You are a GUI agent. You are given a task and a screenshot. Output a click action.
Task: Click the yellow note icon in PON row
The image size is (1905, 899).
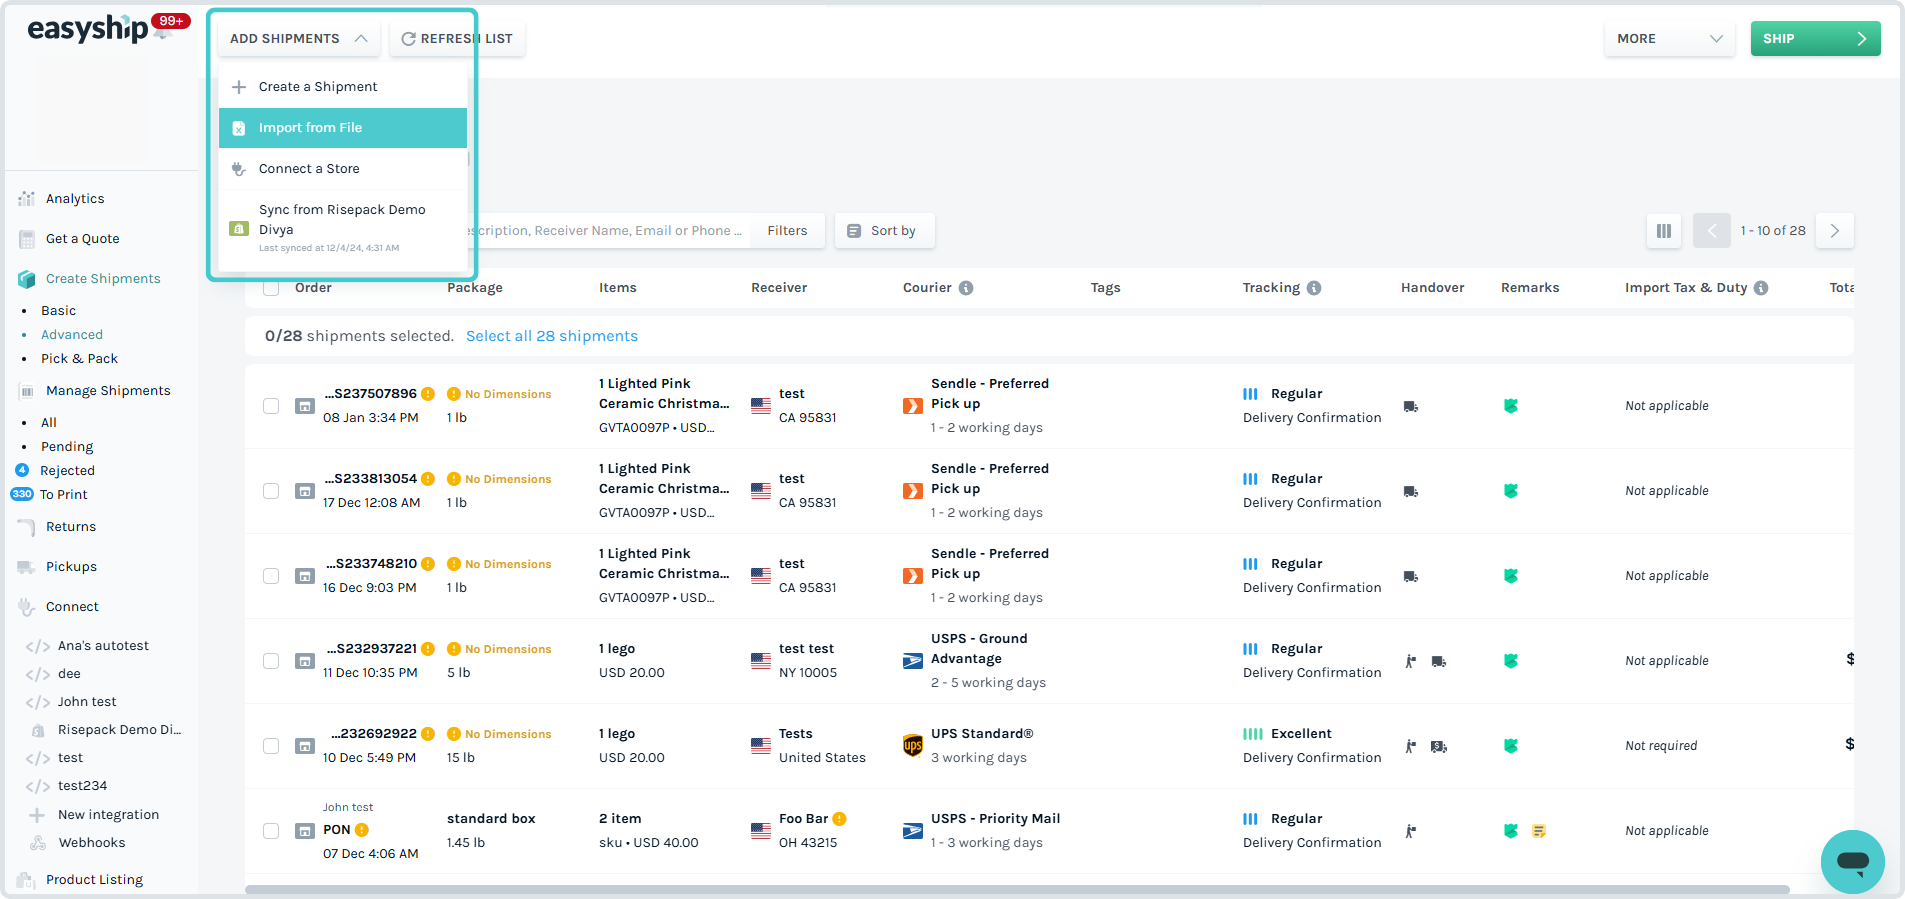coord(1539,831)
